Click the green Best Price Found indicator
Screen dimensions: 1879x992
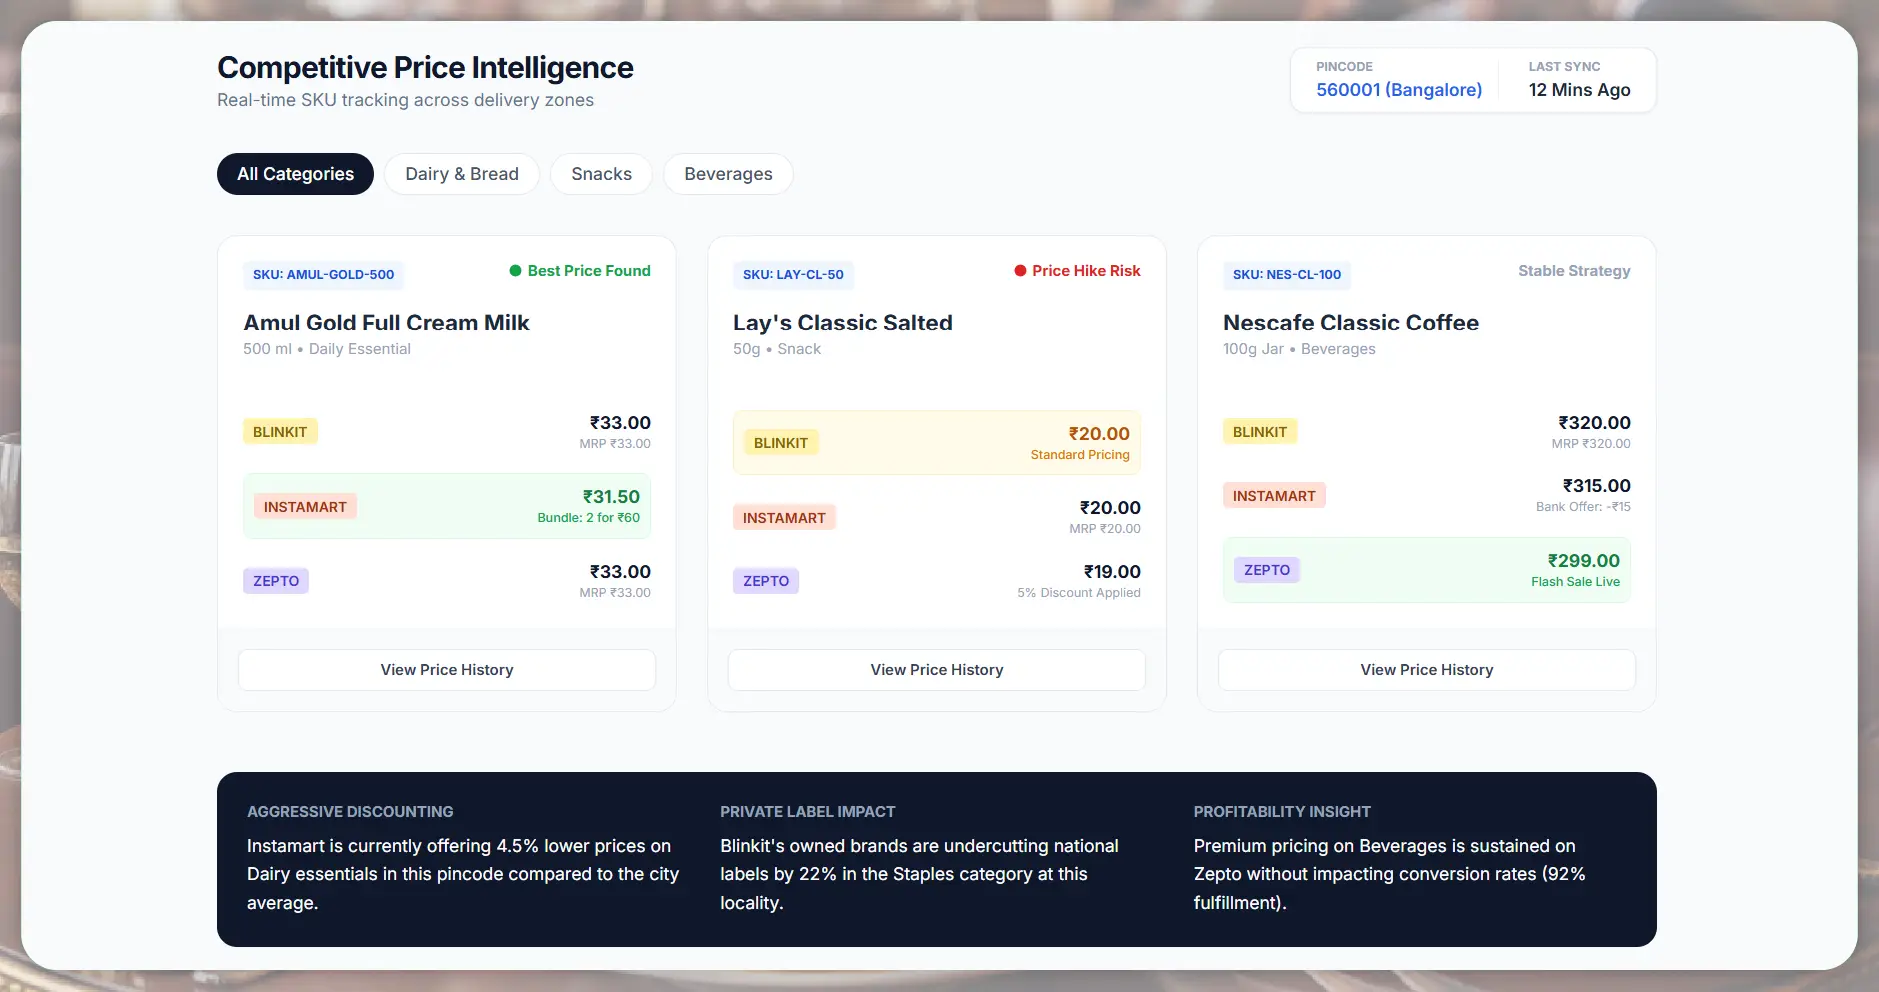click(580, 271)
